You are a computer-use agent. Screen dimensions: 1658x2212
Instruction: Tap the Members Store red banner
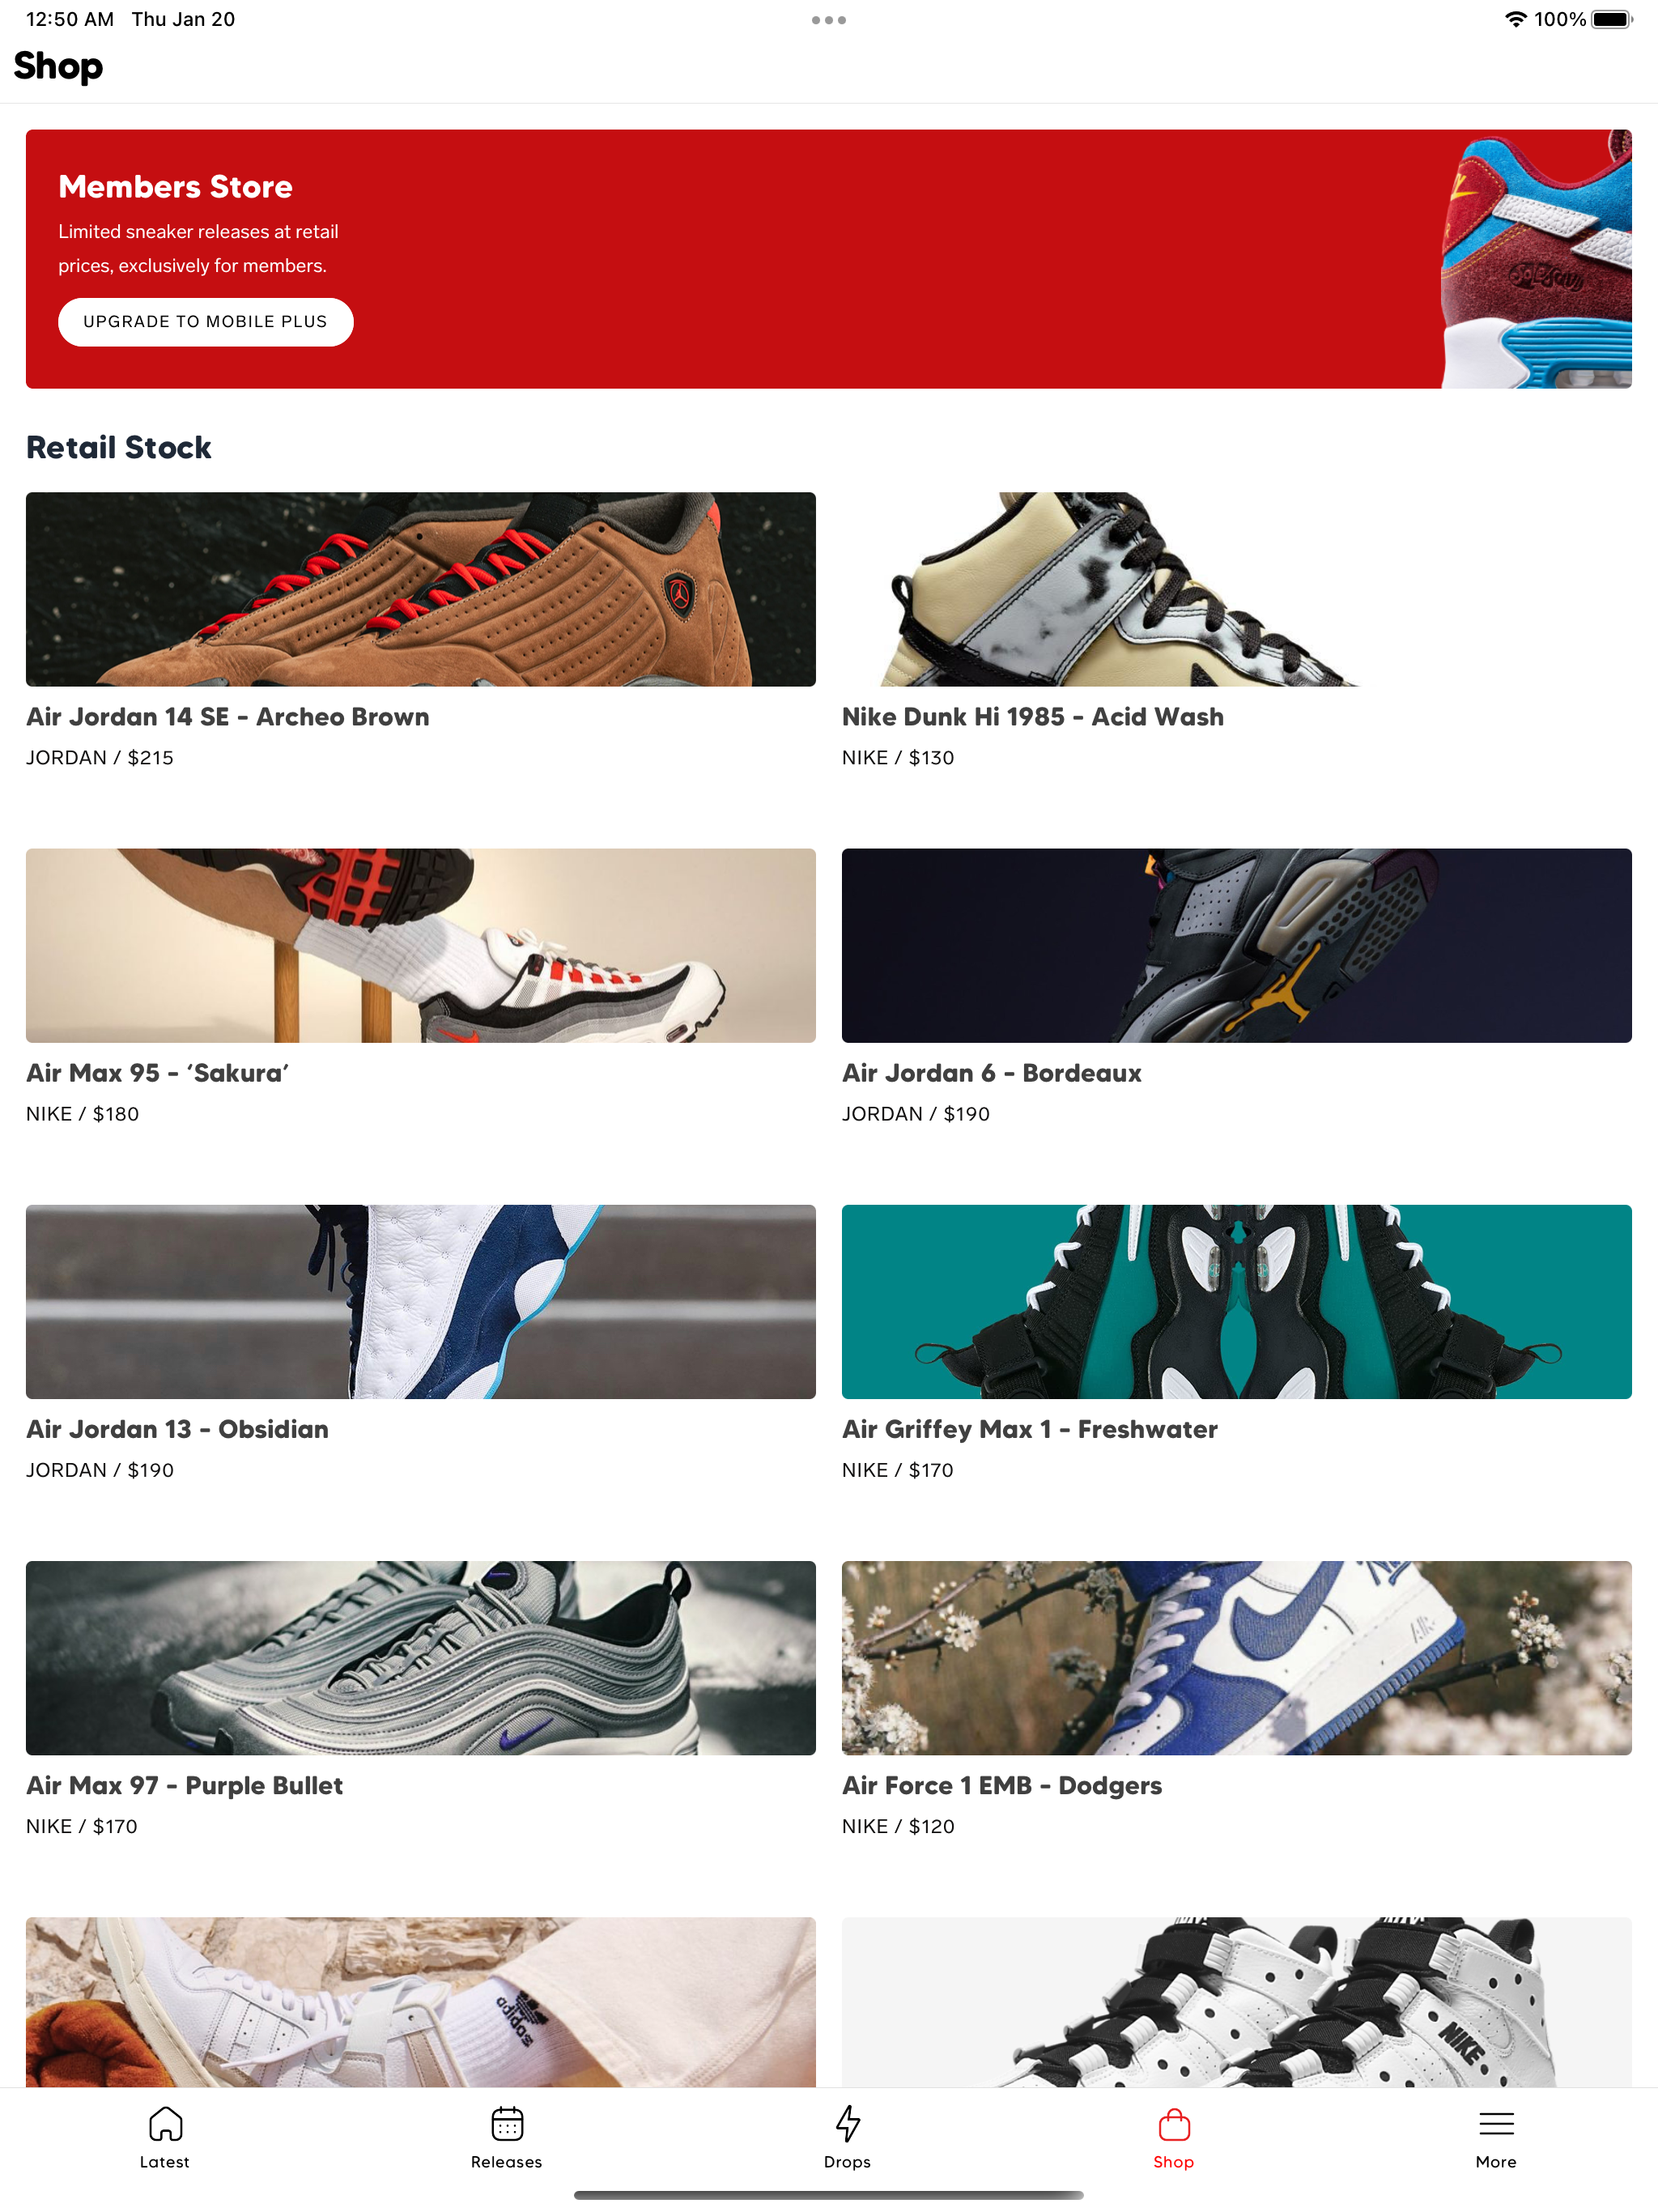pos(829,259)
